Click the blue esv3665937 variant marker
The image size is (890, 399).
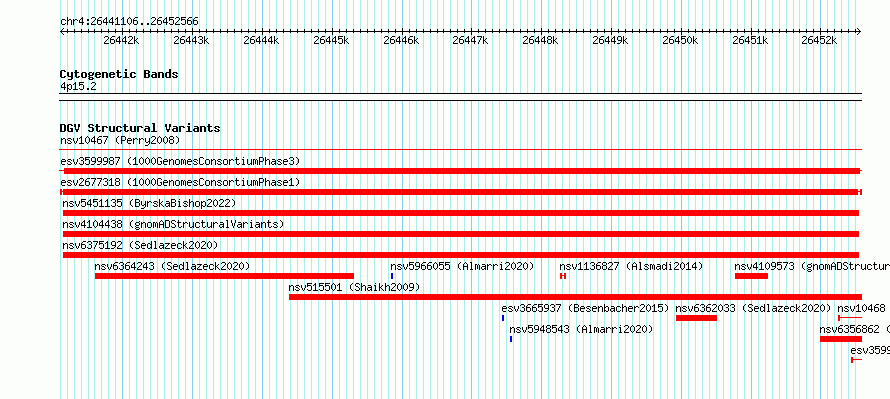click(503, 318)
